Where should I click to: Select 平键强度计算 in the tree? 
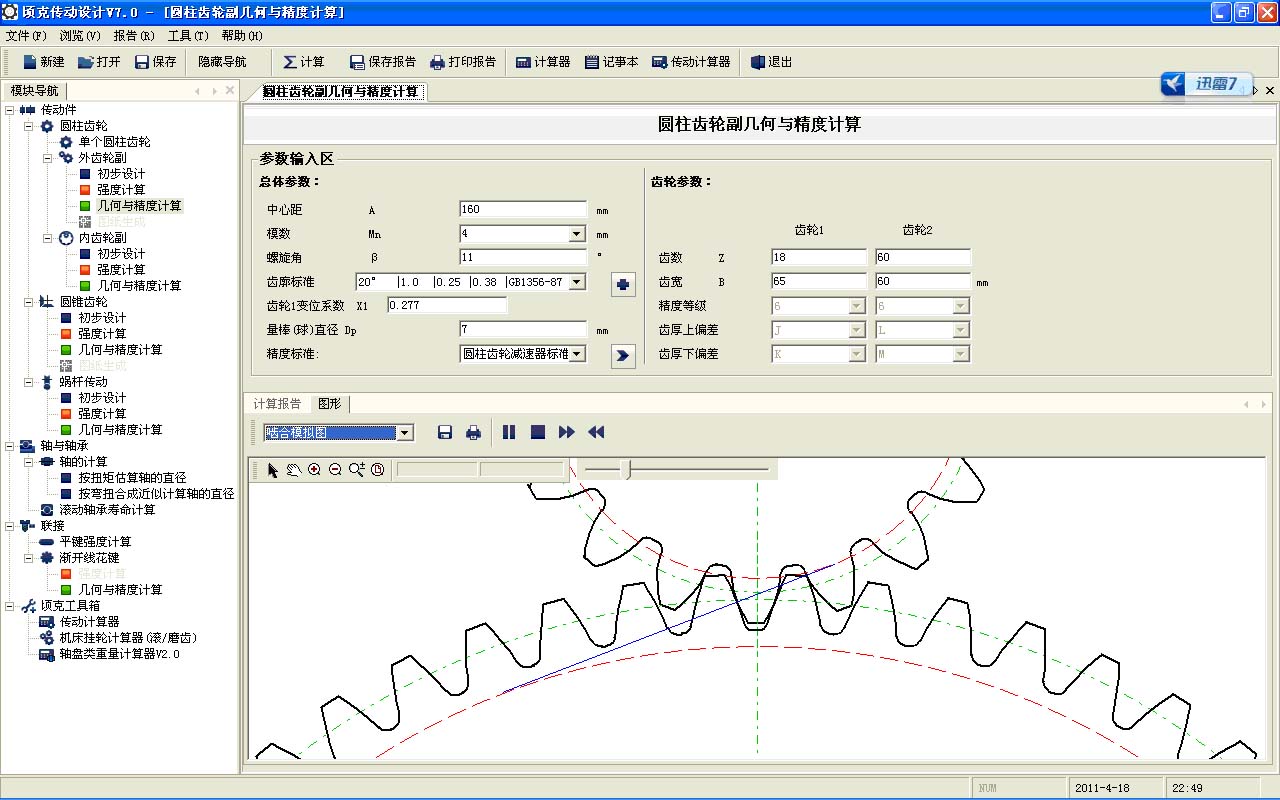95,542
